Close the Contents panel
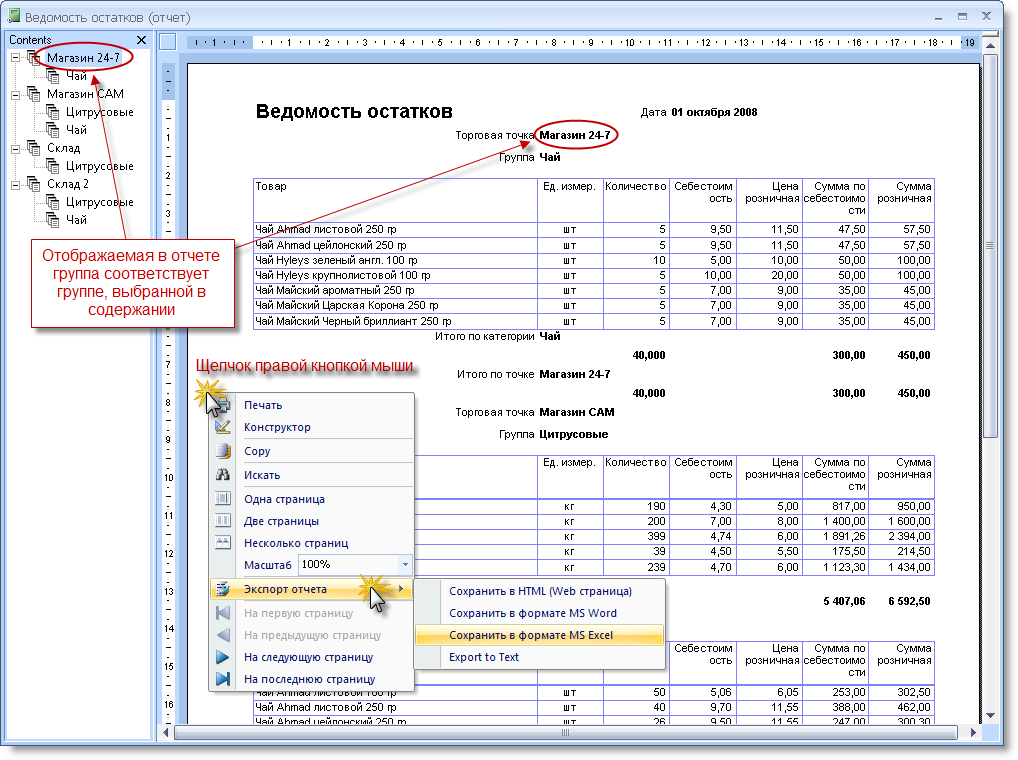Image resolution: width=1018 pixels, height=760 pixels. click(x=142, y=40)
